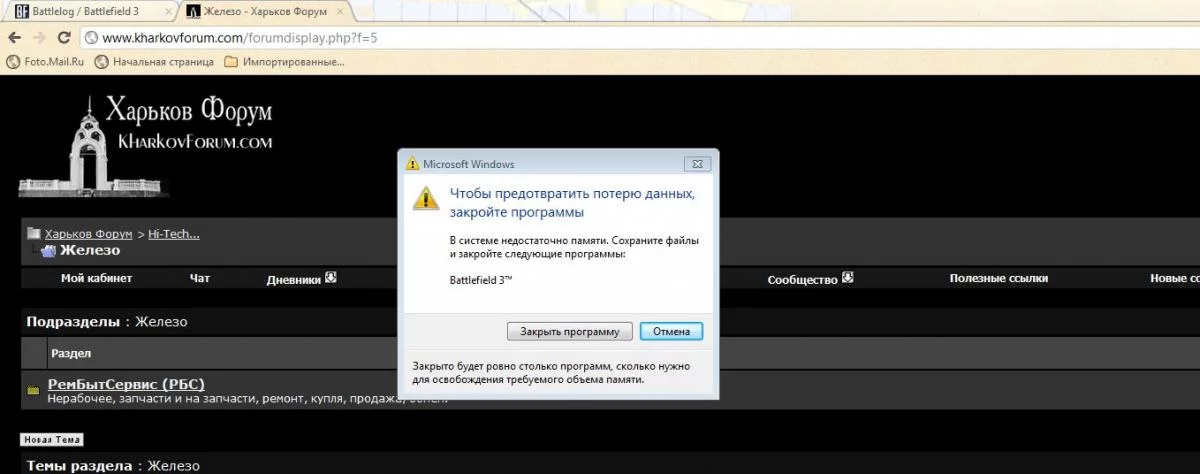The width and height of the screenshot is (1200, 474).
Task: Click the Подразделы : Железо heading
Action: click(107, 322)
